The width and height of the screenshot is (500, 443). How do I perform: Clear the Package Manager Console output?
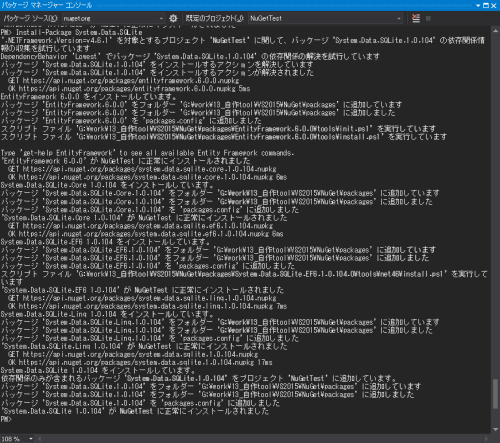pos(416,18)
